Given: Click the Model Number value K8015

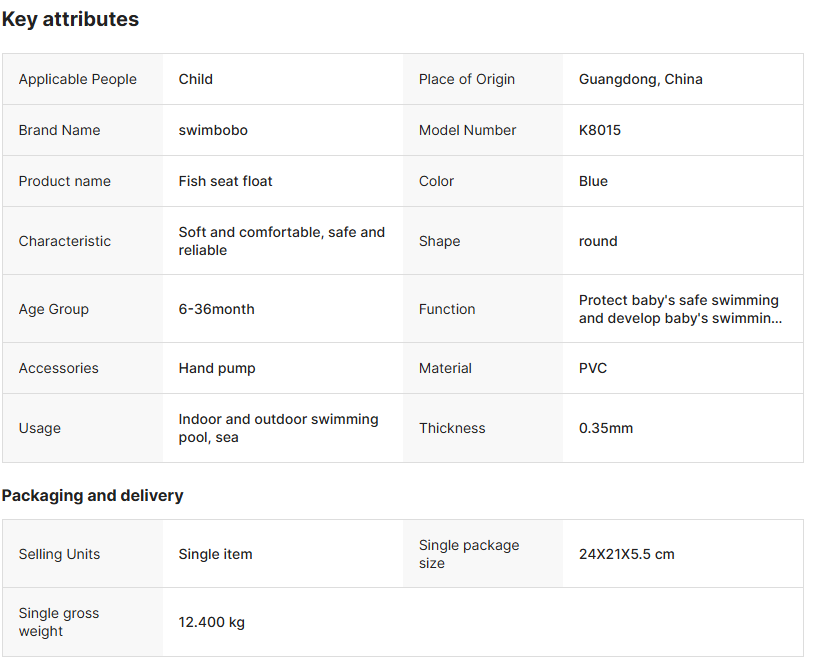Looking at the screenshot, I should click(600, 130).
